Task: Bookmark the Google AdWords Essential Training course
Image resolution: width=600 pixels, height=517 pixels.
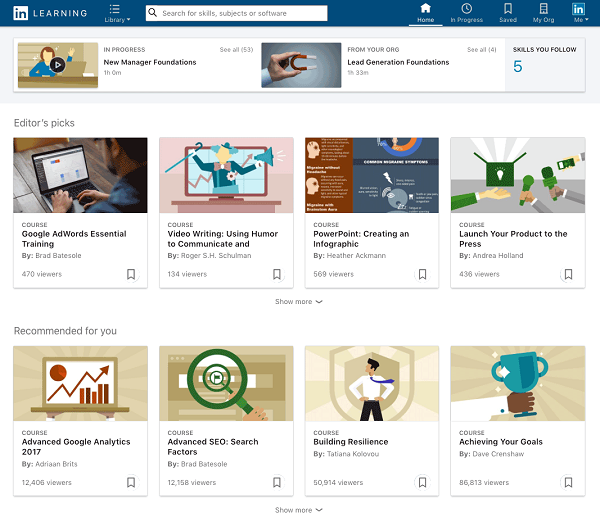Action: tap(131, 274)
